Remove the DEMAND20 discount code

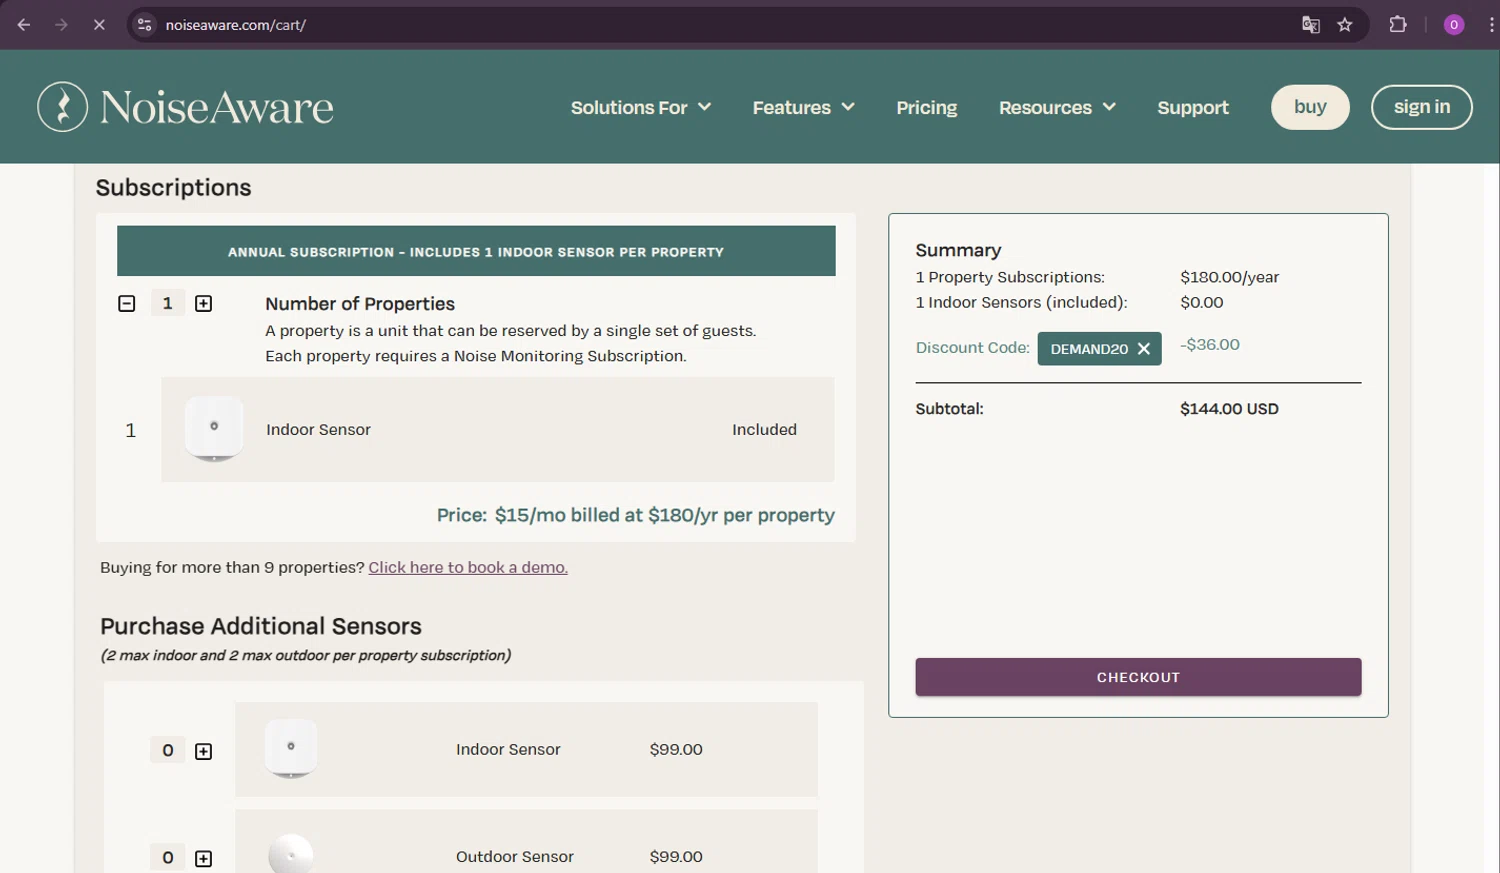click(1144, 349)
